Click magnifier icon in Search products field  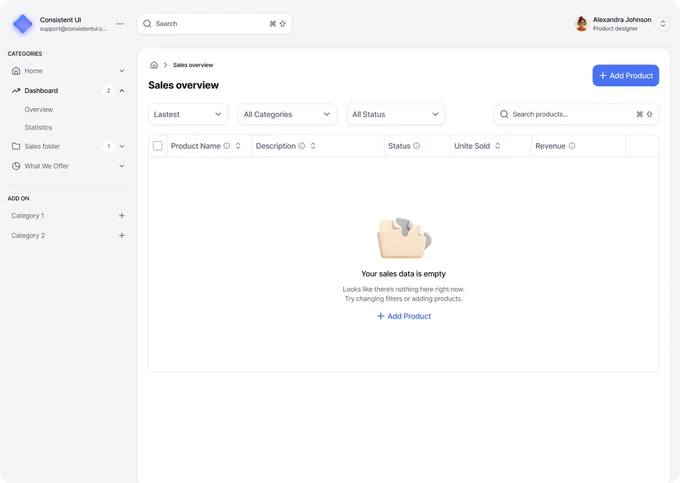point(504,114)
